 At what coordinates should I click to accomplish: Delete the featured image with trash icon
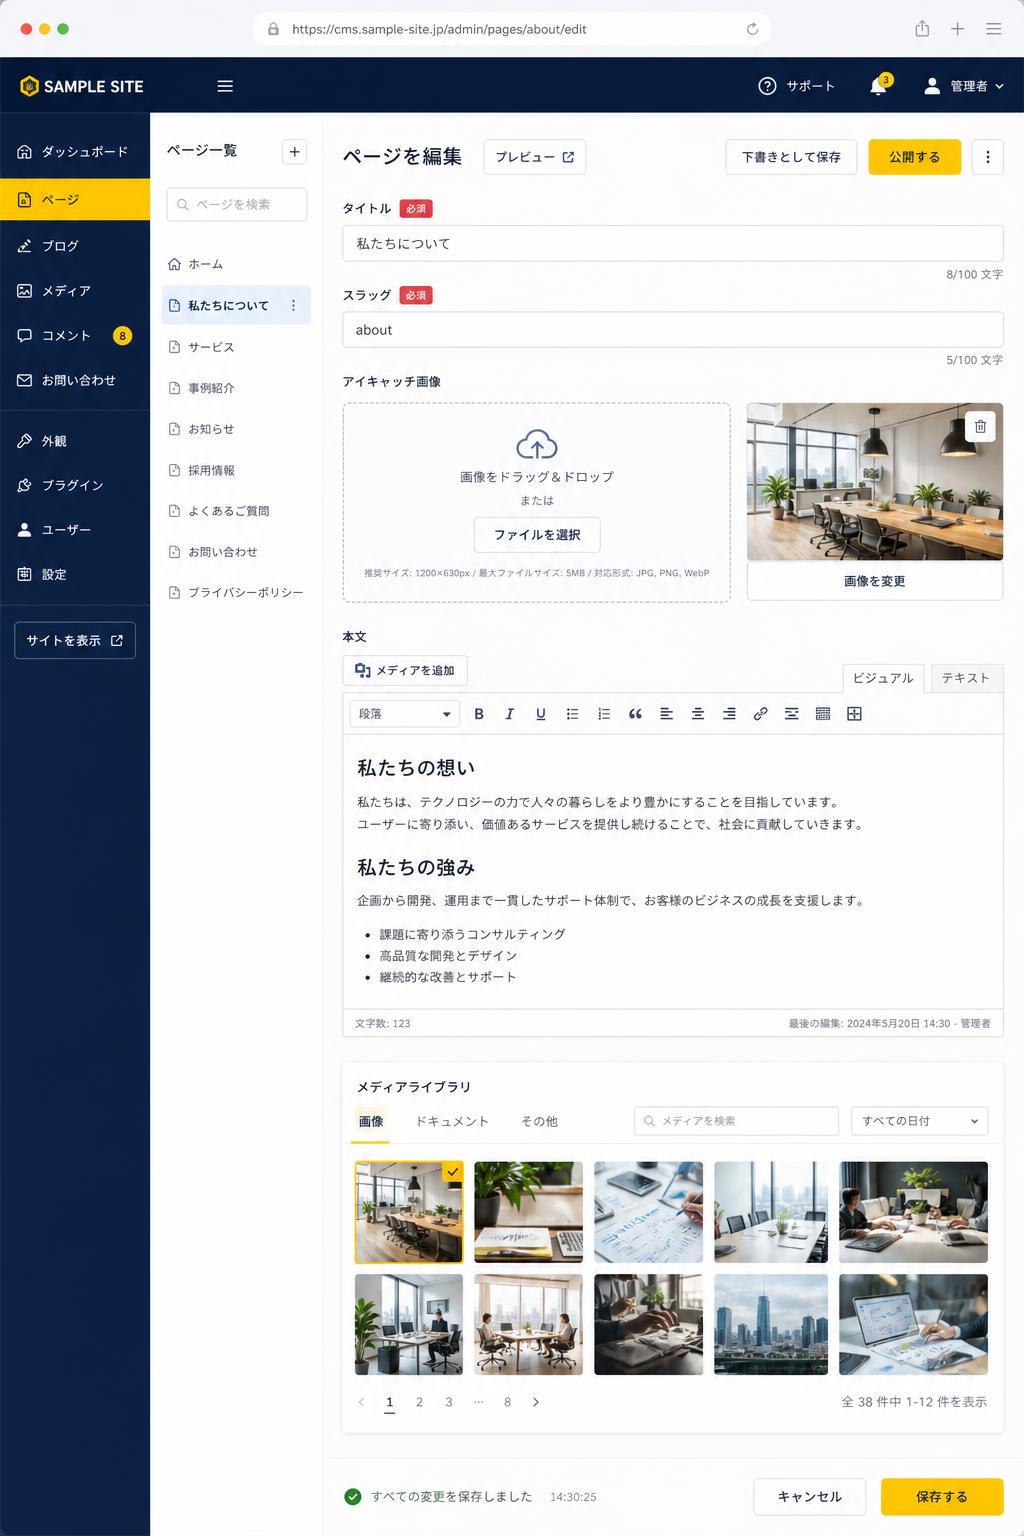(980, 426)
